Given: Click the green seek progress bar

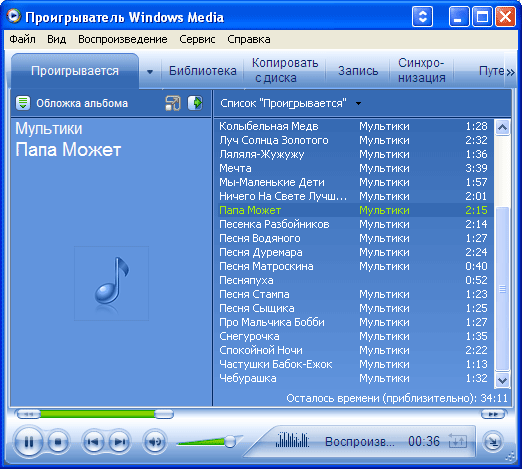Looking at the screenshot, I should pyautogui.click(x=97, y=414).
